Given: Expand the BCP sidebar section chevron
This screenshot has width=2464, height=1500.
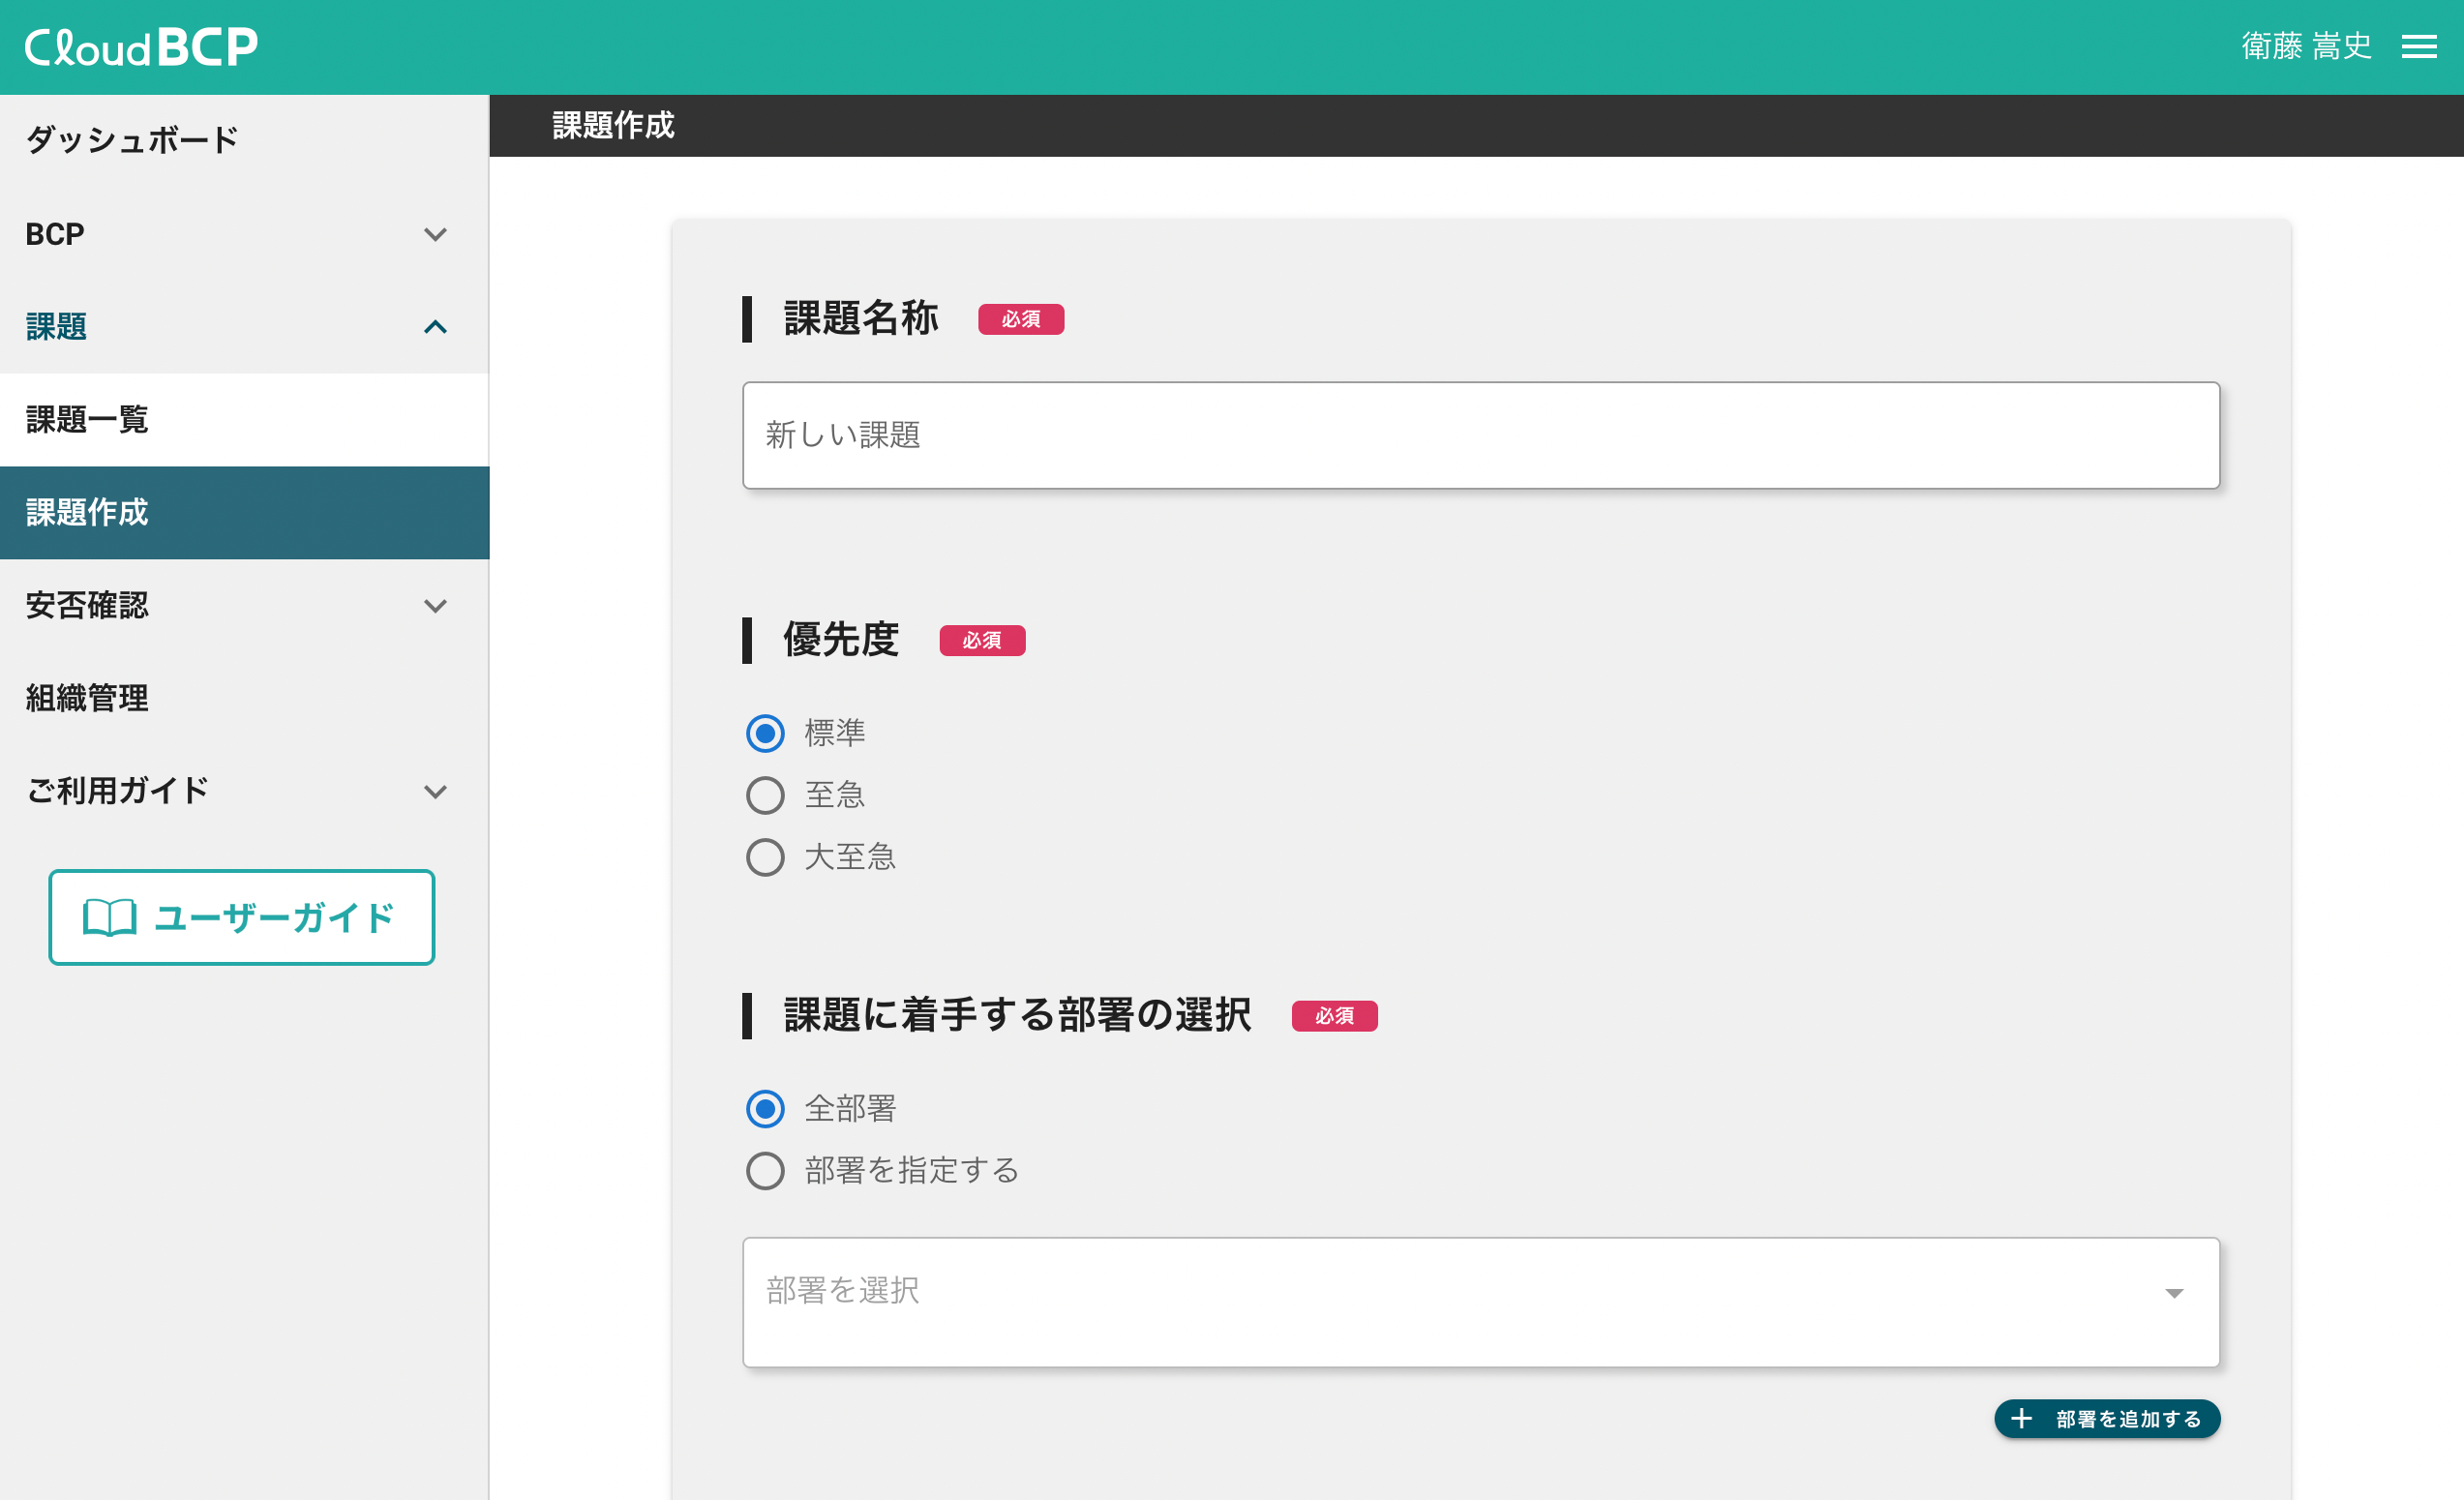Looking at the screenshot, I should (x=435, y=234).
